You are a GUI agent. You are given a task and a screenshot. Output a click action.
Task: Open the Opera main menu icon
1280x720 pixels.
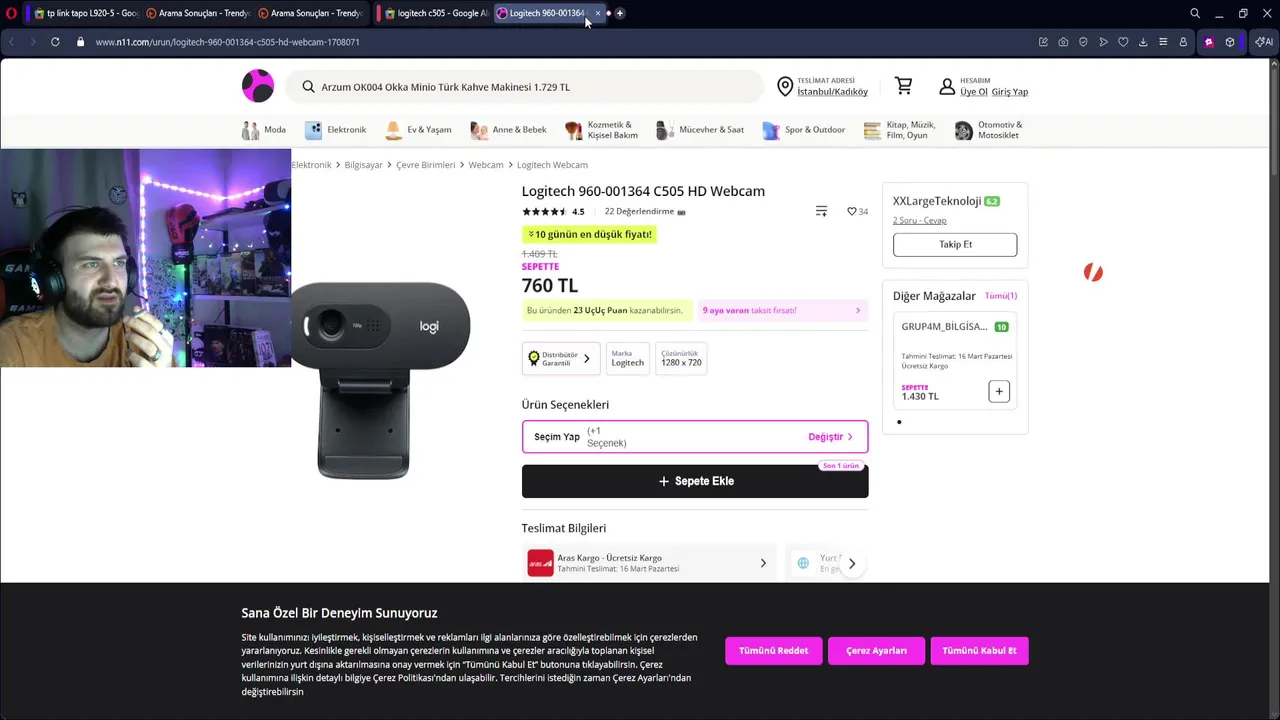click(x=11, y=13)
